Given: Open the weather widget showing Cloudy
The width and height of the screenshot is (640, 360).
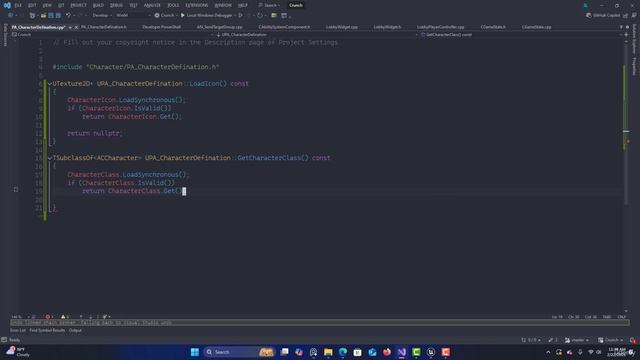Looking at the screenshot, I should point(18,352).
